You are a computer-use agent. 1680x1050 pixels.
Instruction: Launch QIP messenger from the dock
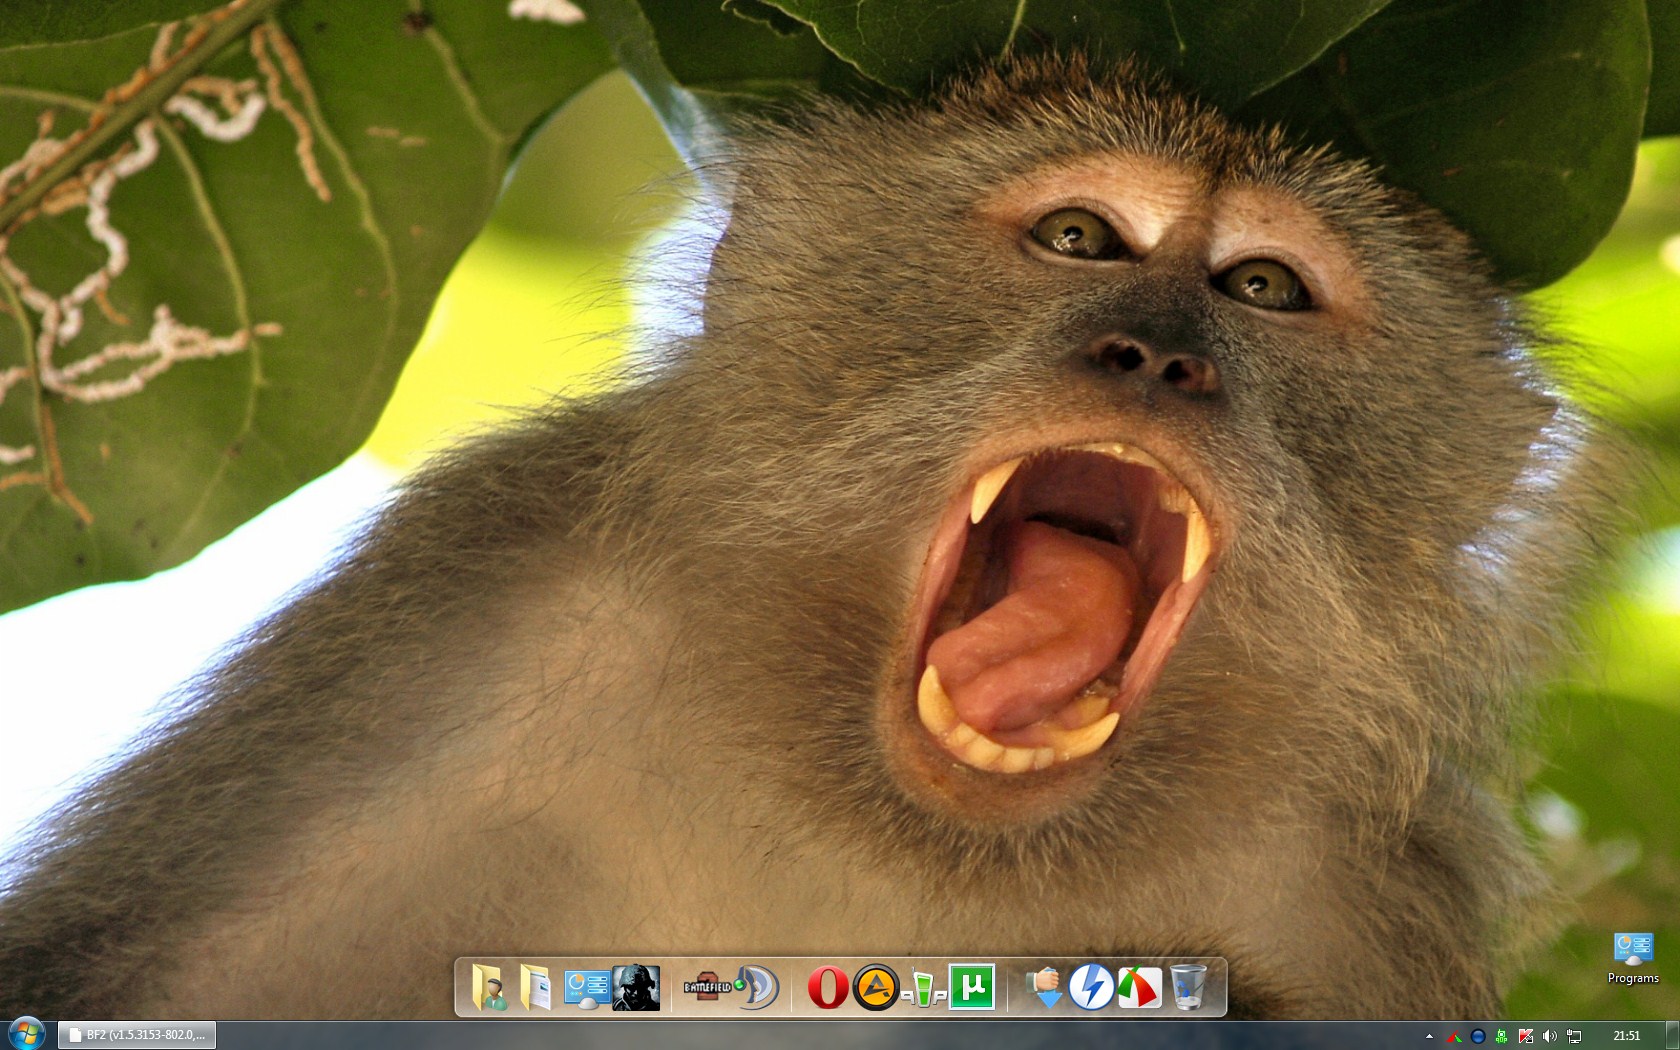click(923, 990)
